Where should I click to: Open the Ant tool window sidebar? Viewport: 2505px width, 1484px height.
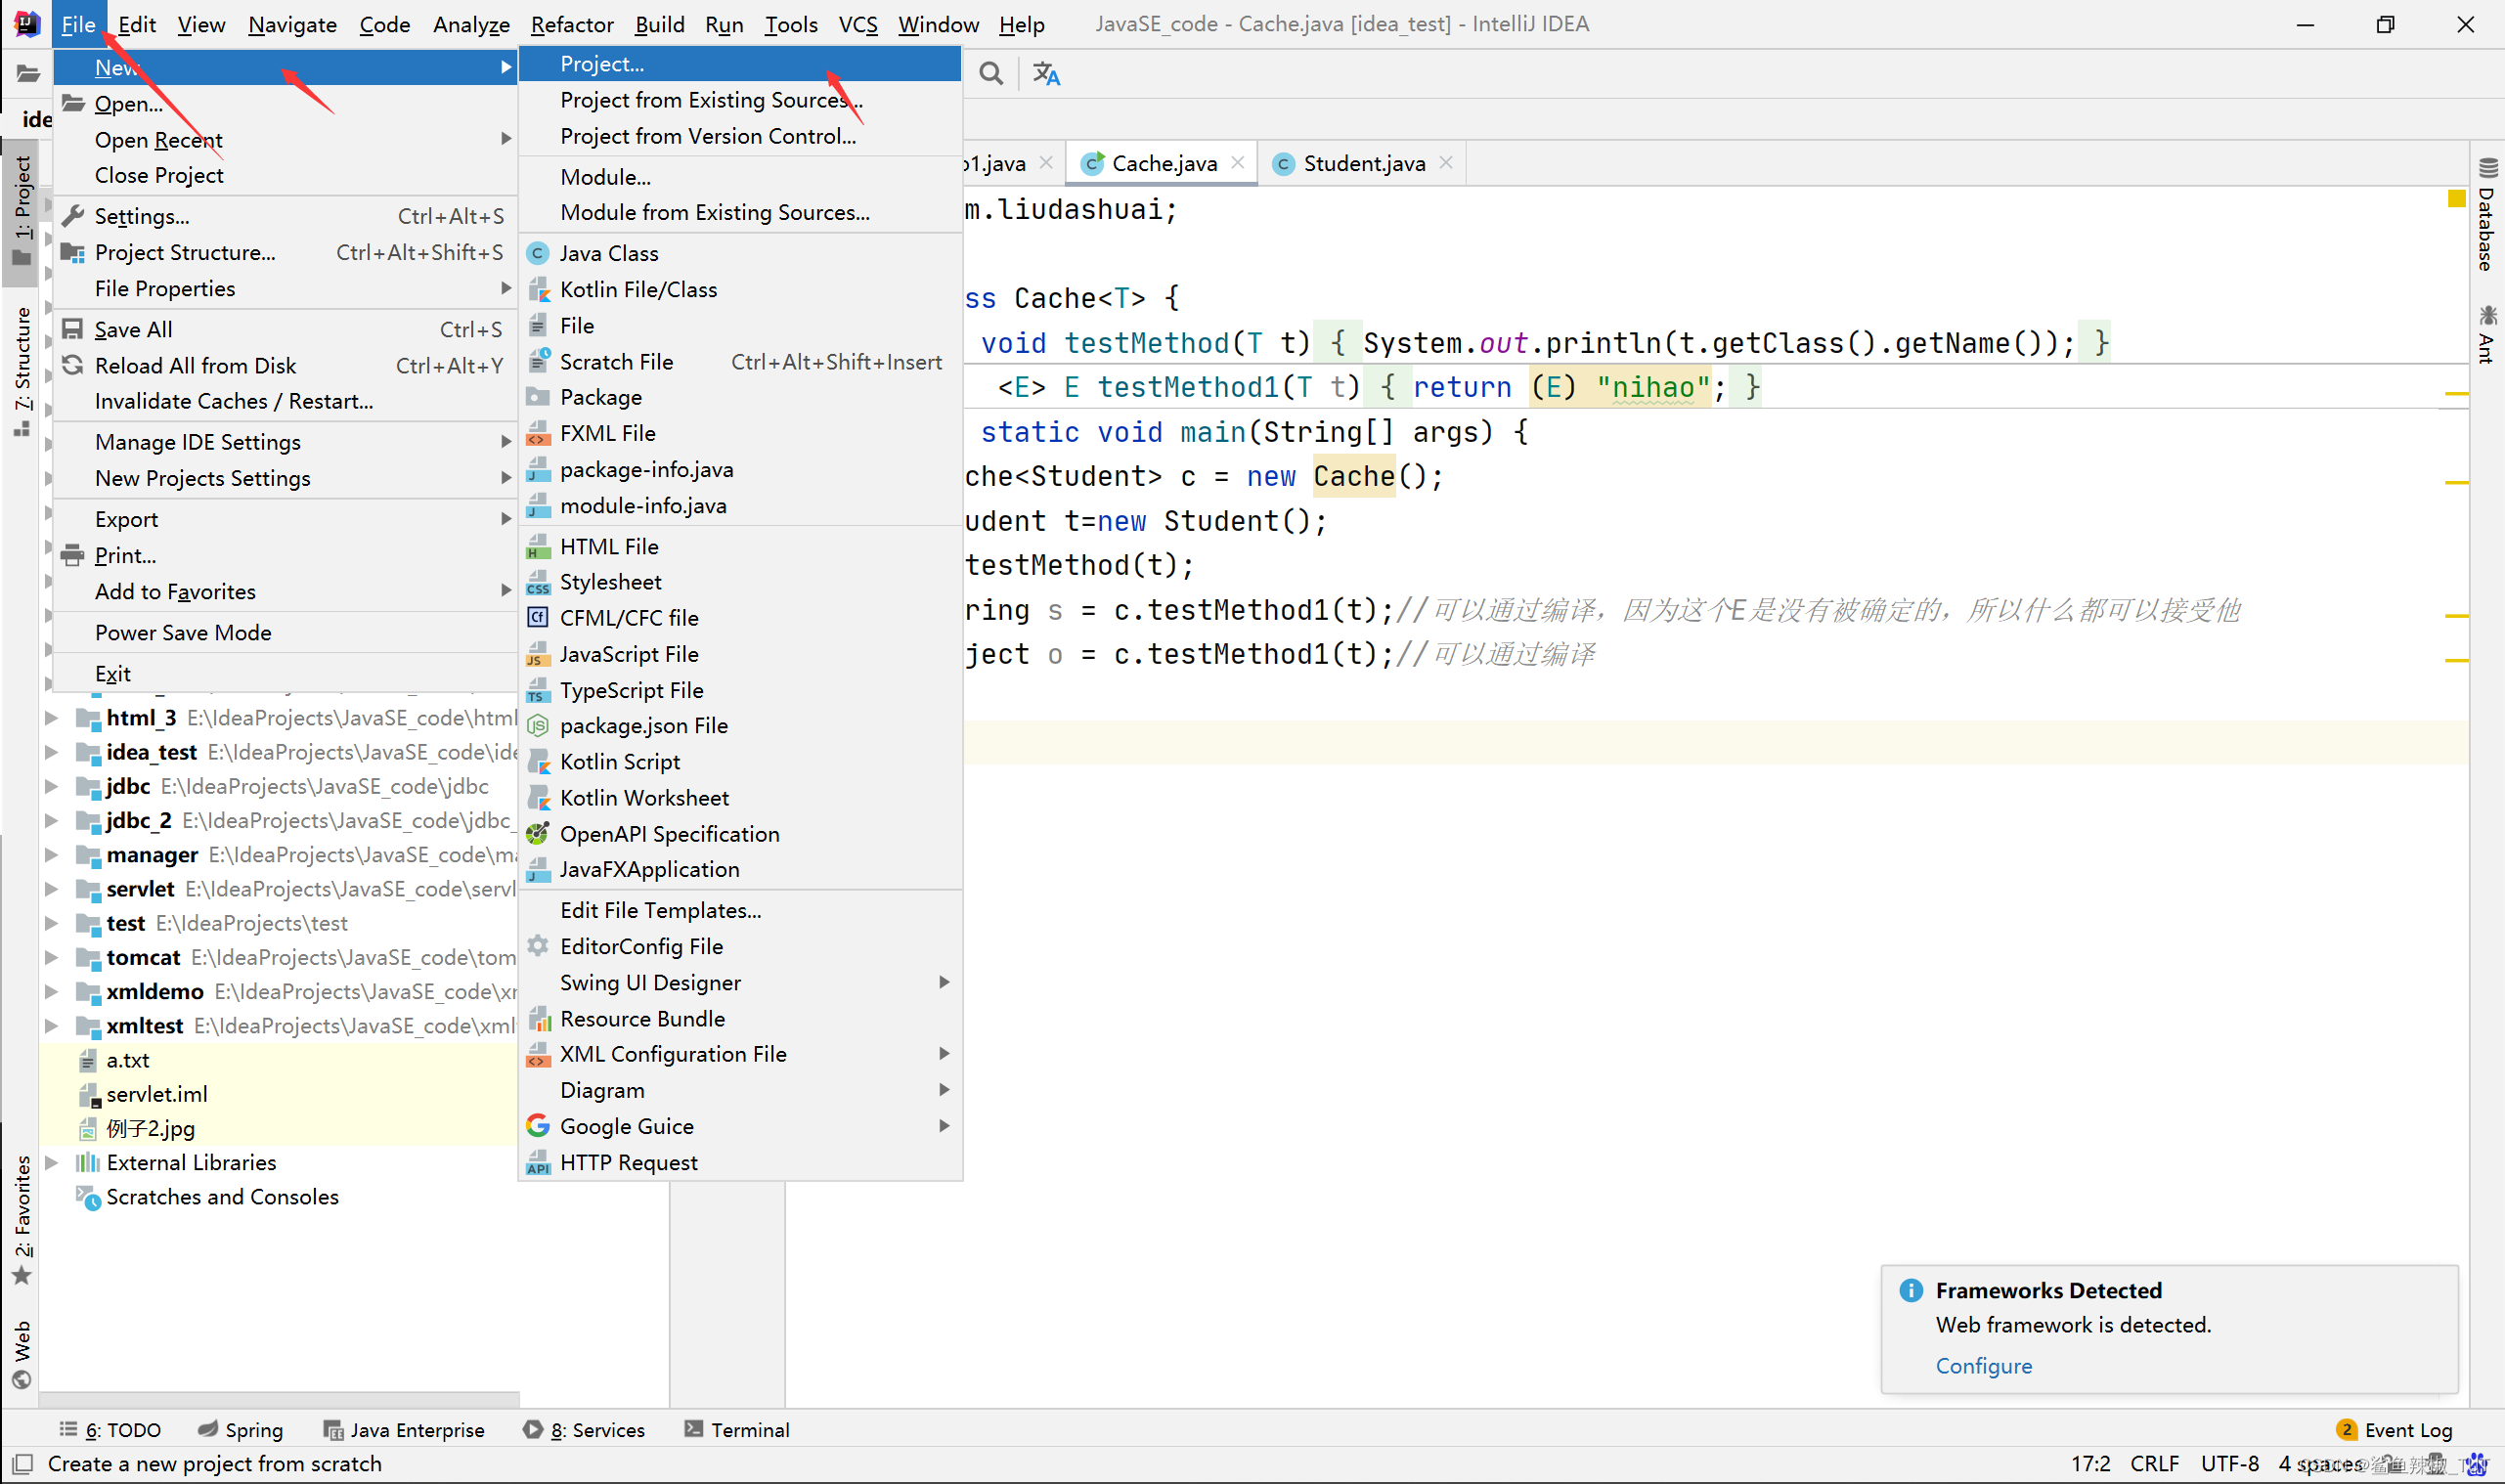(2486, 335)
